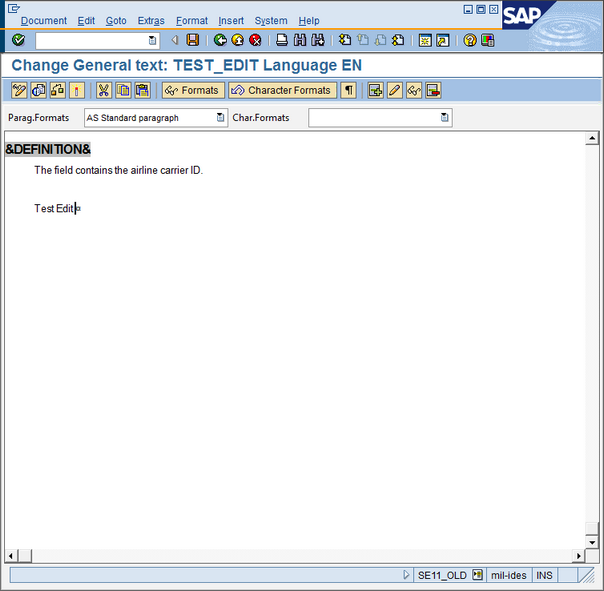
Task: Click the icon left of the red-marked toolbar icon
Action: point(414,91)
